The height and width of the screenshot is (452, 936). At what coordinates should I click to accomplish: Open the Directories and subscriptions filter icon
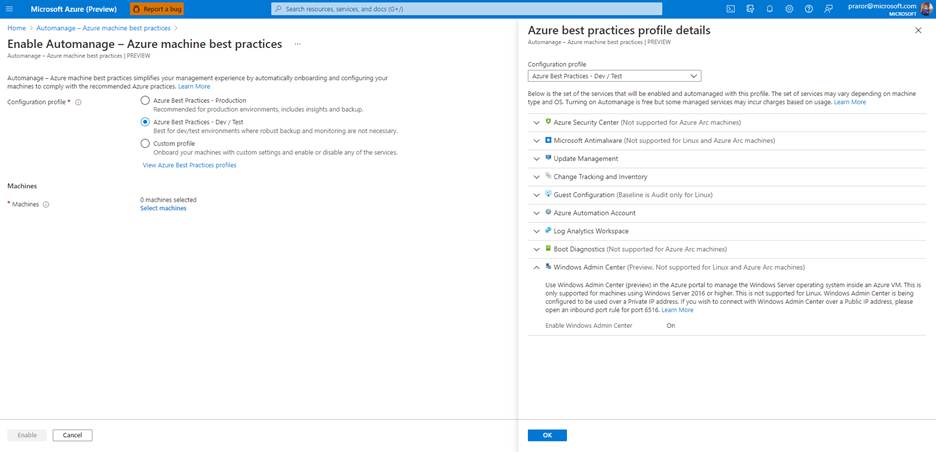point(750,9)
